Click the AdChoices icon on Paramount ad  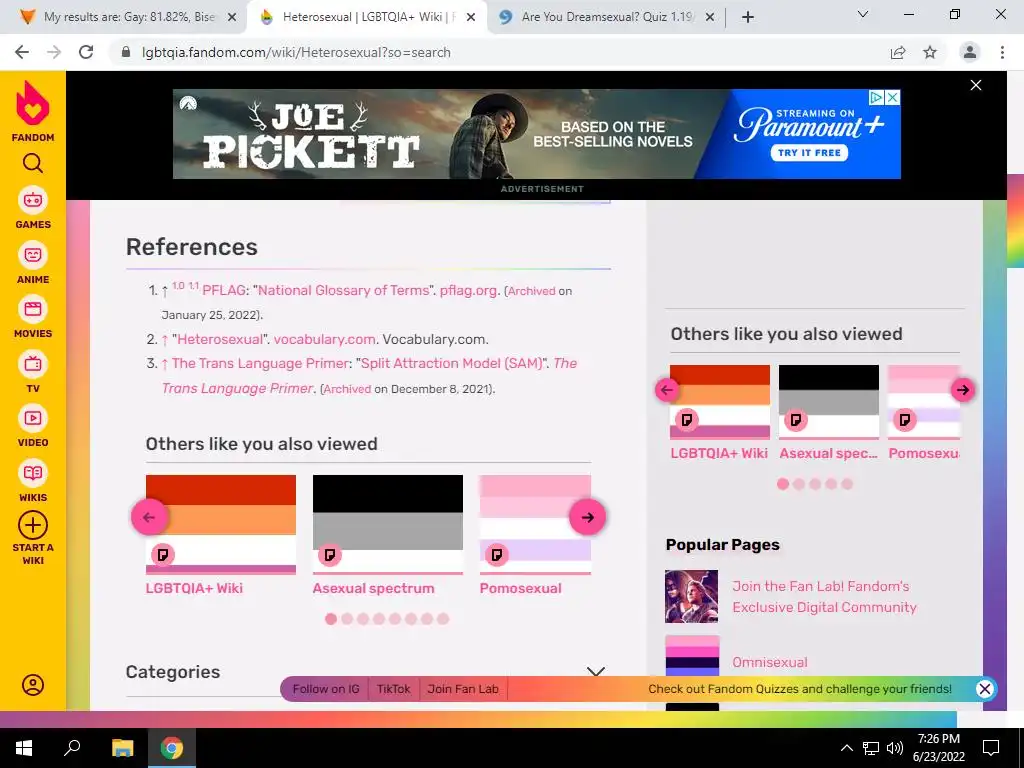(876, 97)
